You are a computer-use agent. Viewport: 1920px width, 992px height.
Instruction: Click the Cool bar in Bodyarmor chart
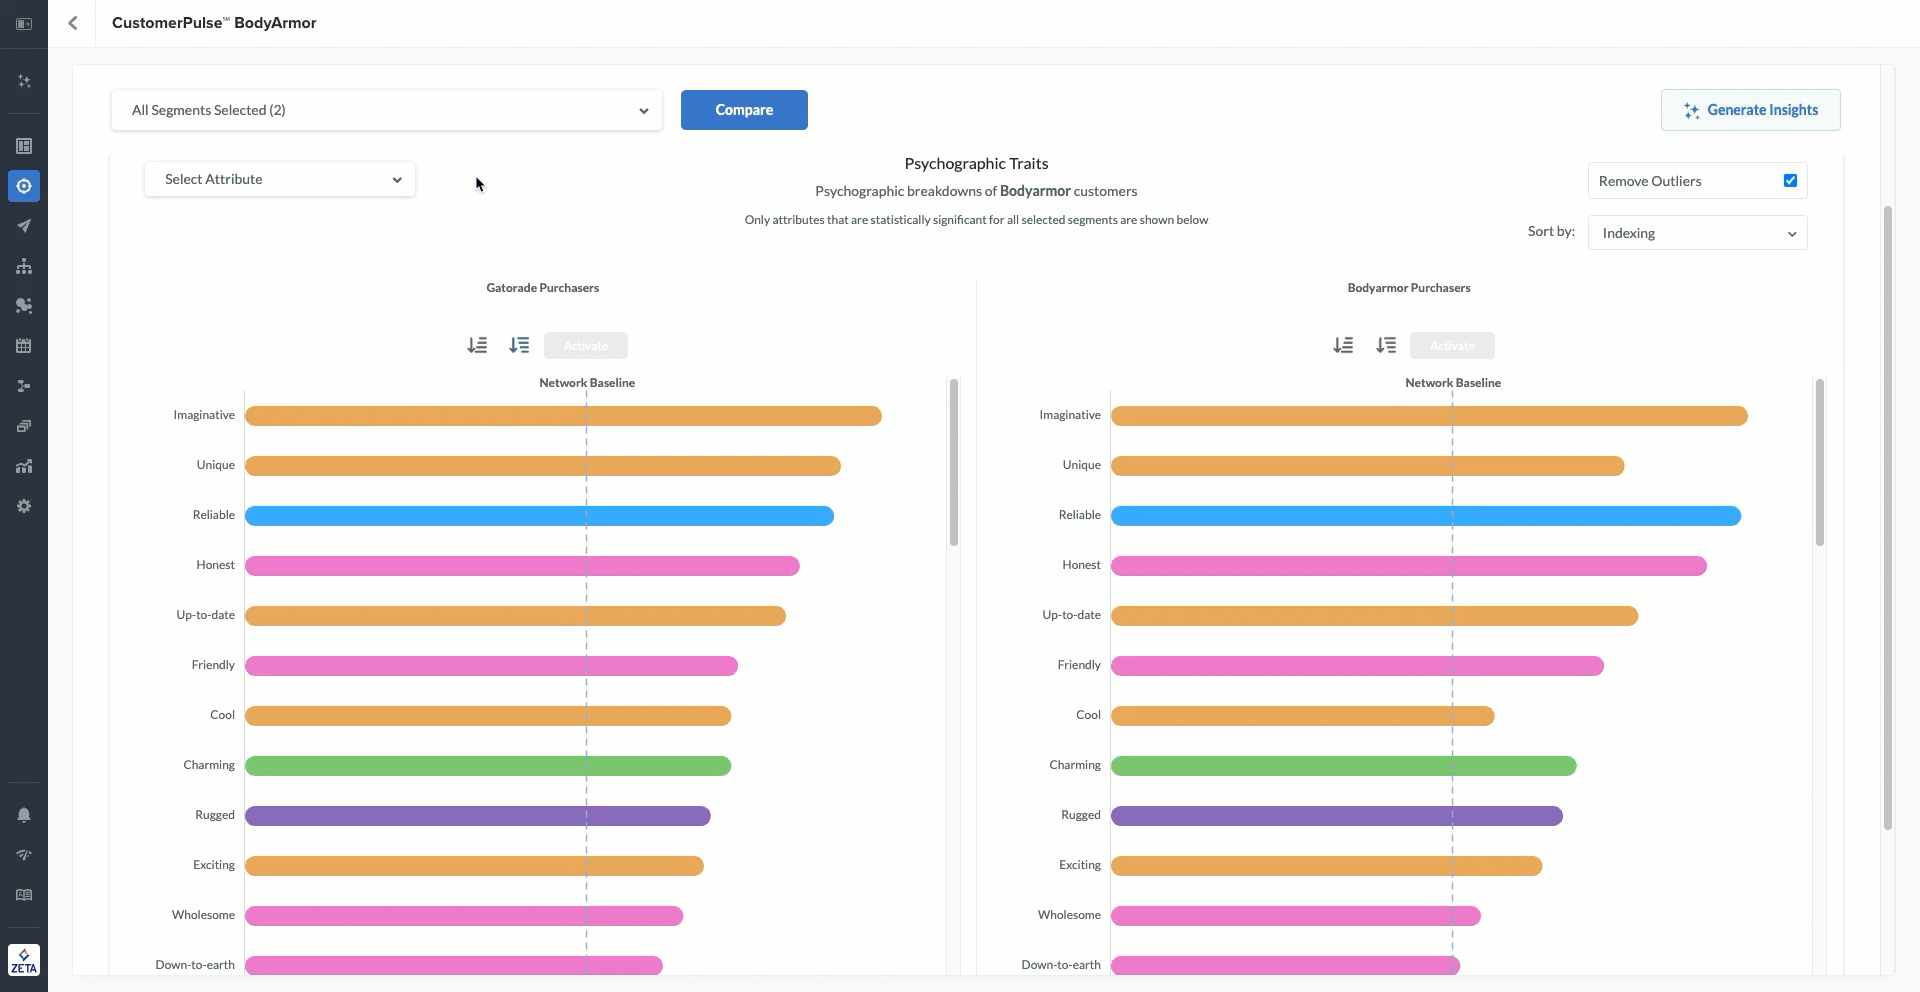coord(1303,716)
